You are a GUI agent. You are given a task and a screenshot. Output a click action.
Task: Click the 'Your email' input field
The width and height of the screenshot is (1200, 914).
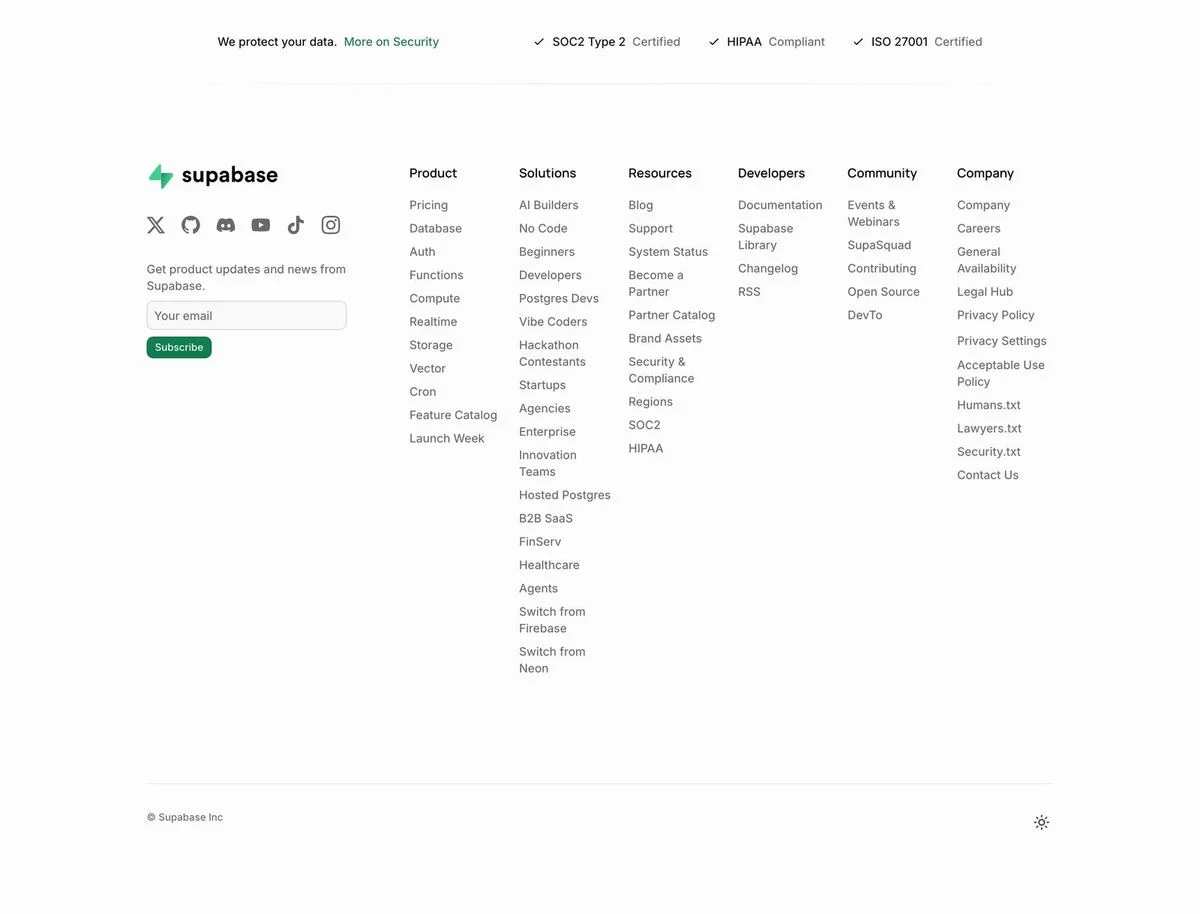pos(246,315)
